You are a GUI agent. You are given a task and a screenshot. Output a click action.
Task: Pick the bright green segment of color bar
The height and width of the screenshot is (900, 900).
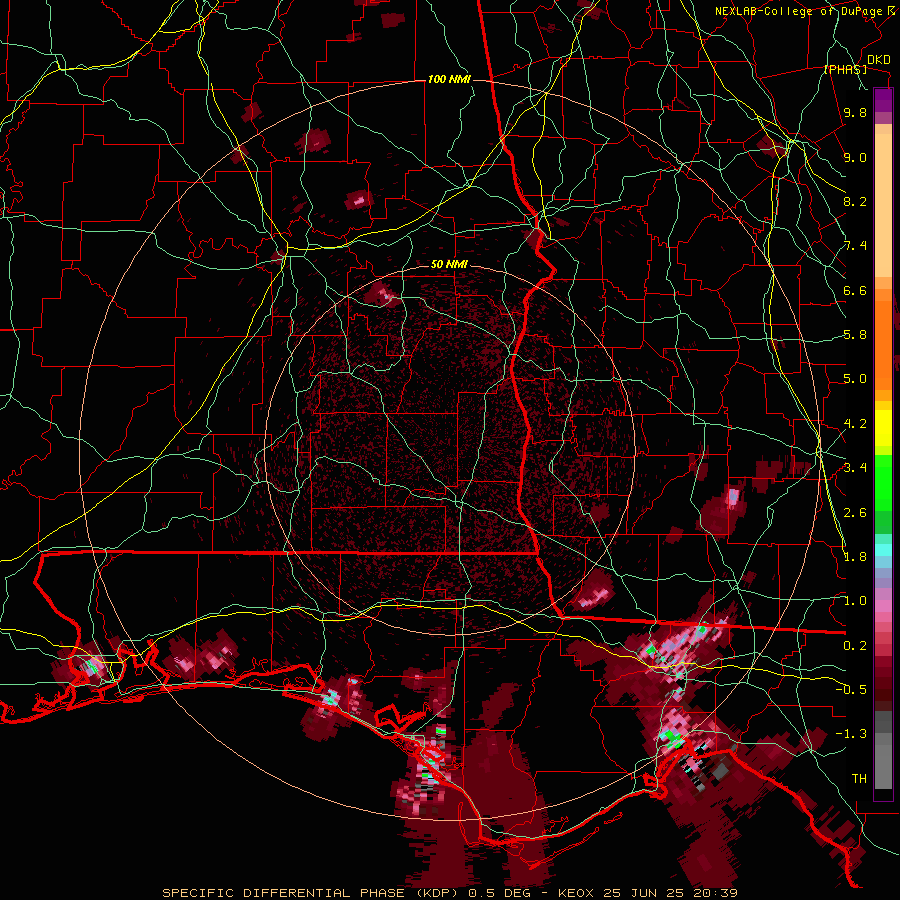click(883, 483)
